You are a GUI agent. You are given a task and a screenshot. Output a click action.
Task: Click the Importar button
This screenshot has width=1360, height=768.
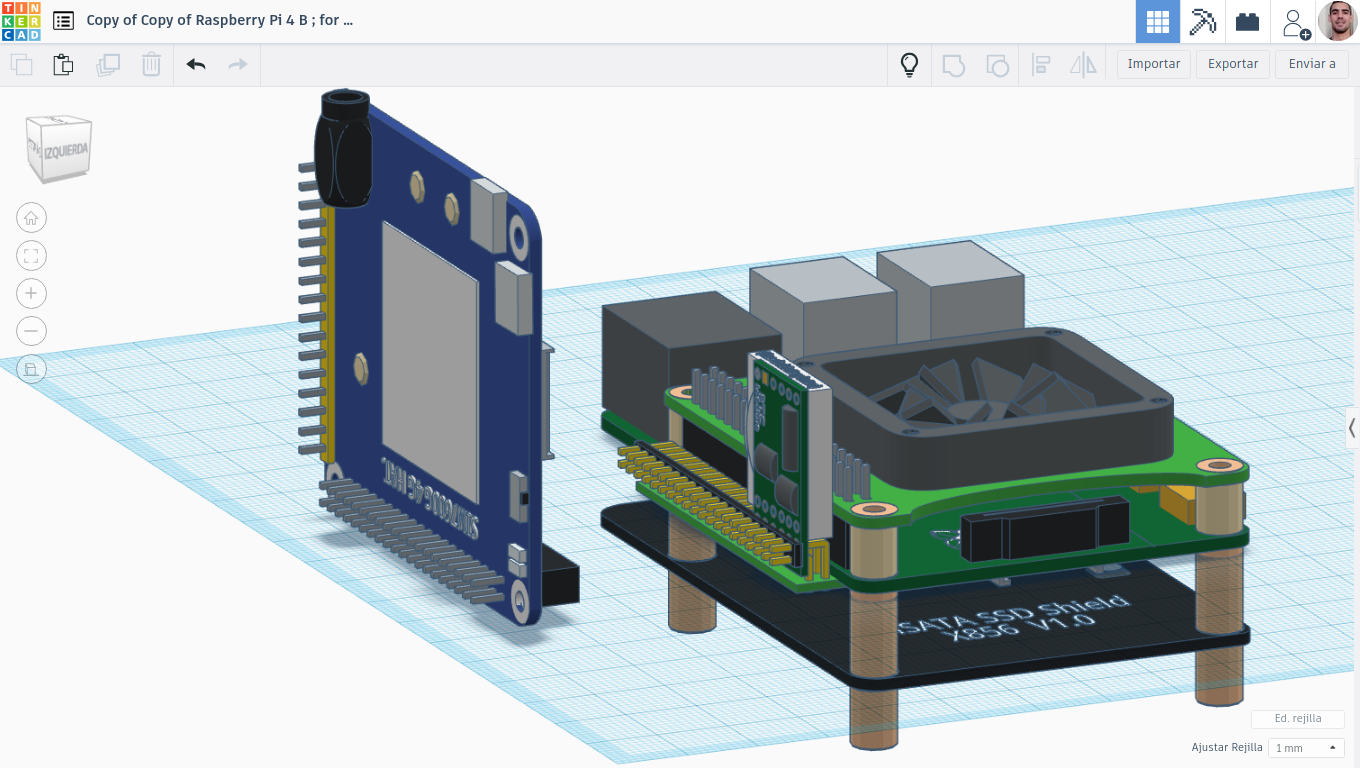(x=1154, y=64)
